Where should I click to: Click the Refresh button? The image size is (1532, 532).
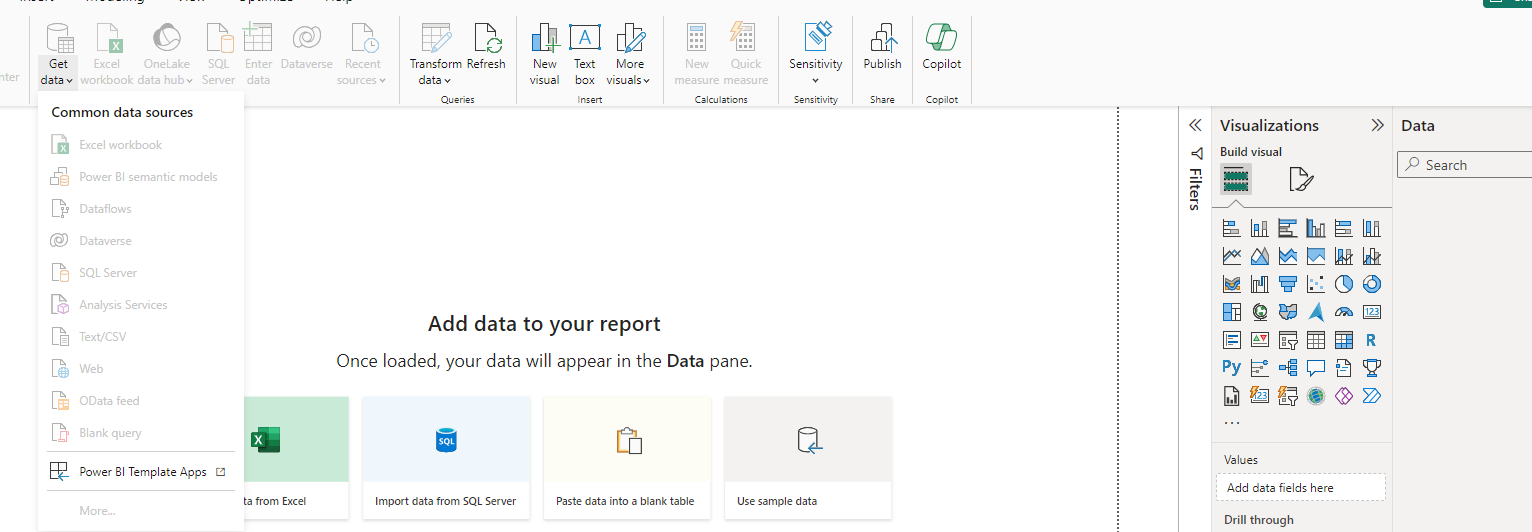coord(487,48)
